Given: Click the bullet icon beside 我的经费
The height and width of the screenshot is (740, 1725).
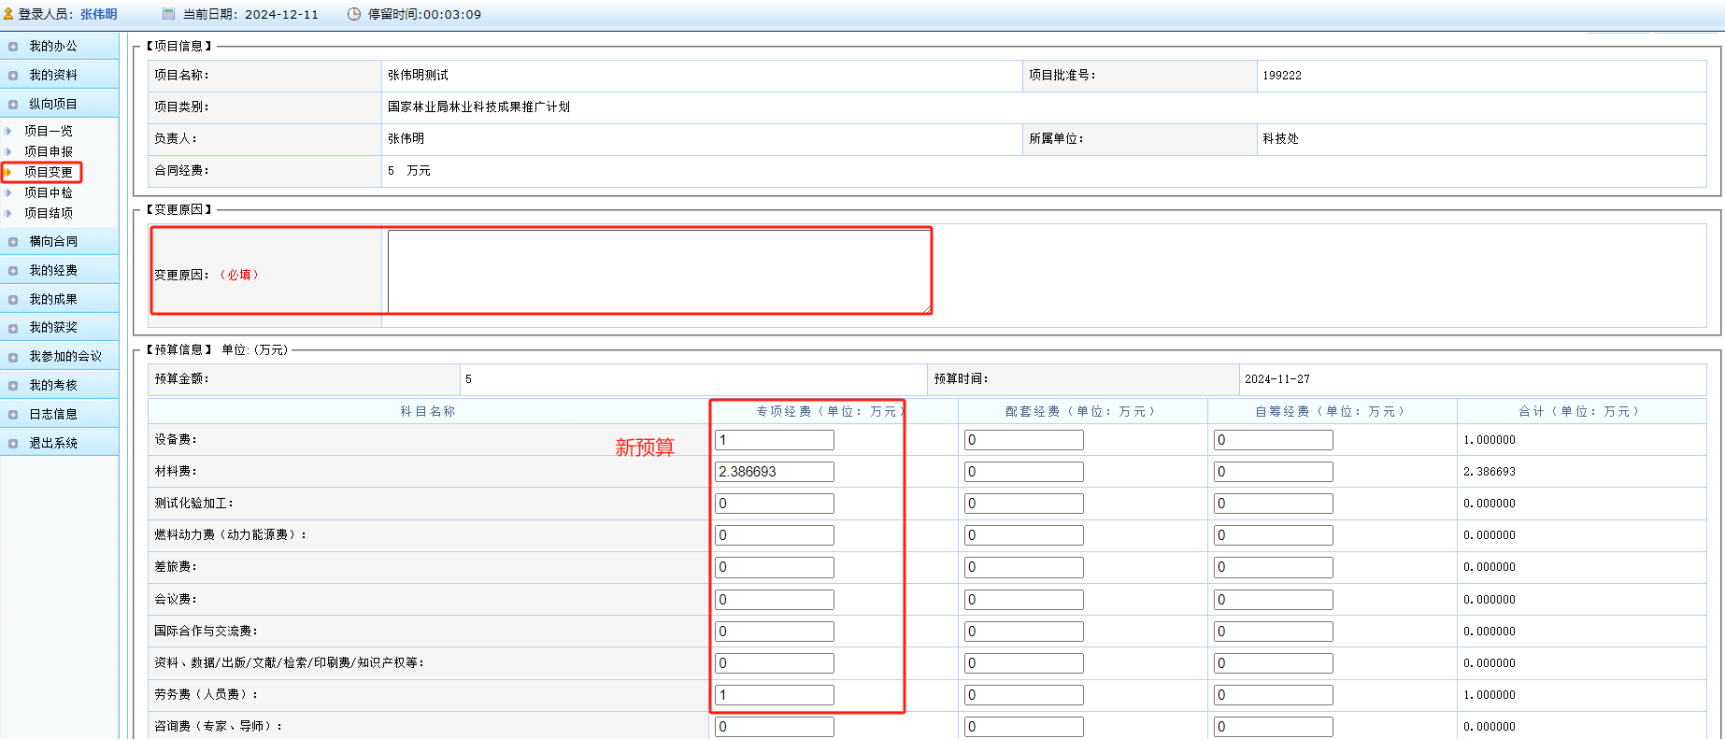Looking at the screenshot, I should [x=13, y=271].
